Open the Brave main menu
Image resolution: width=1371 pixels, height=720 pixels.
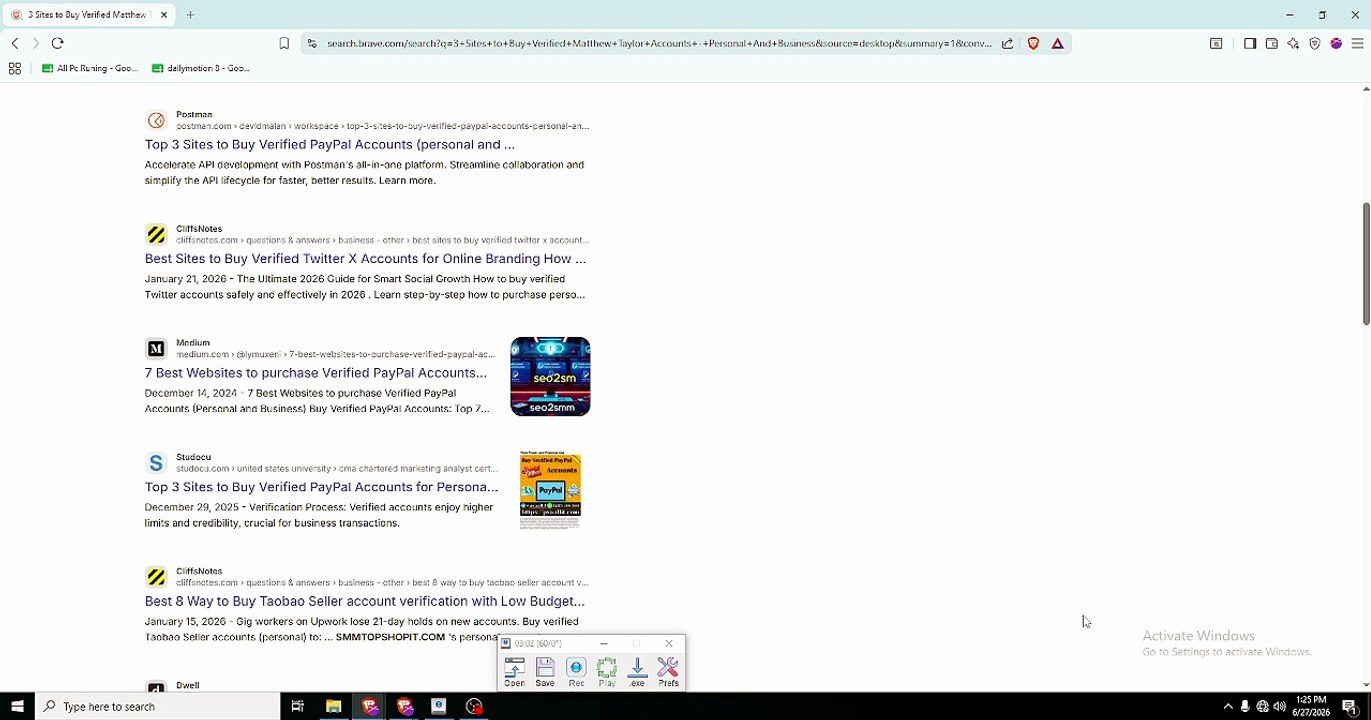coord(1357,43)
